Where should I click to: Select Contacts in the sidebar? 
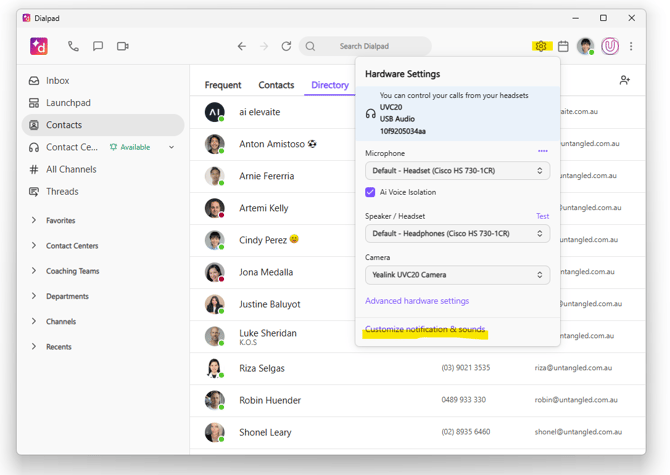pyautogui.click(x=103, y=125)
